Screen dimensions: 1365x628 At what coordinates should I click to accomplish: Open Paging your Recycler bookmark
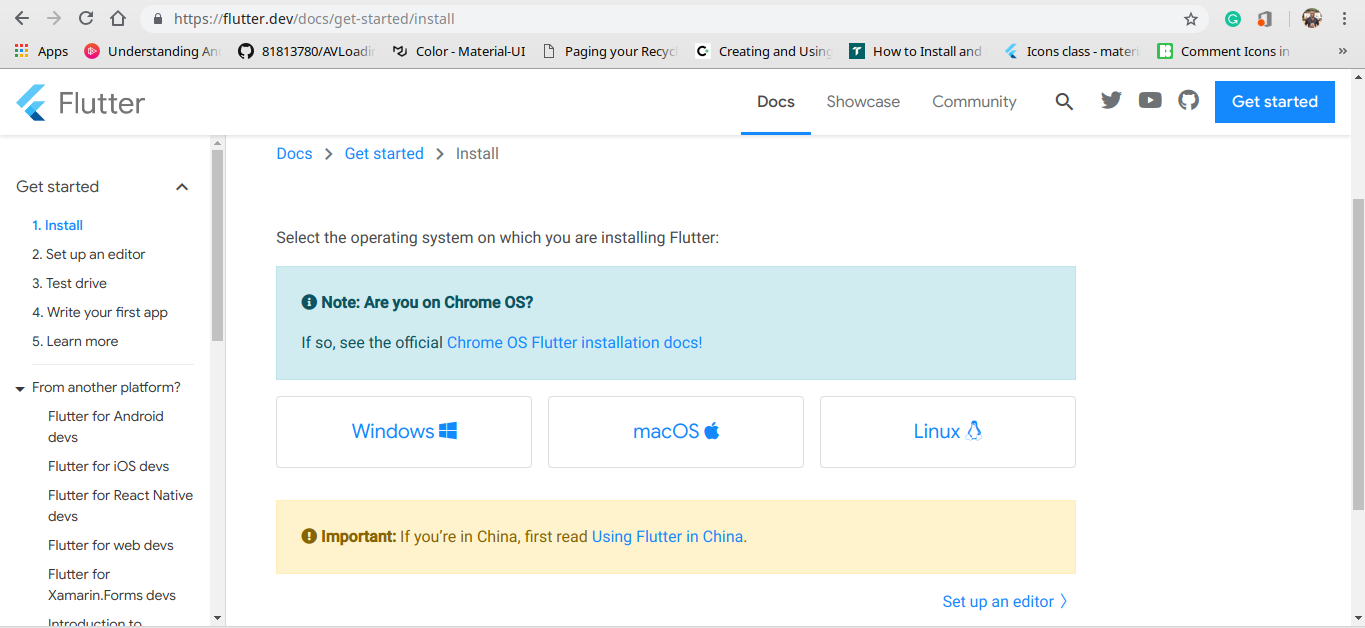610,51
